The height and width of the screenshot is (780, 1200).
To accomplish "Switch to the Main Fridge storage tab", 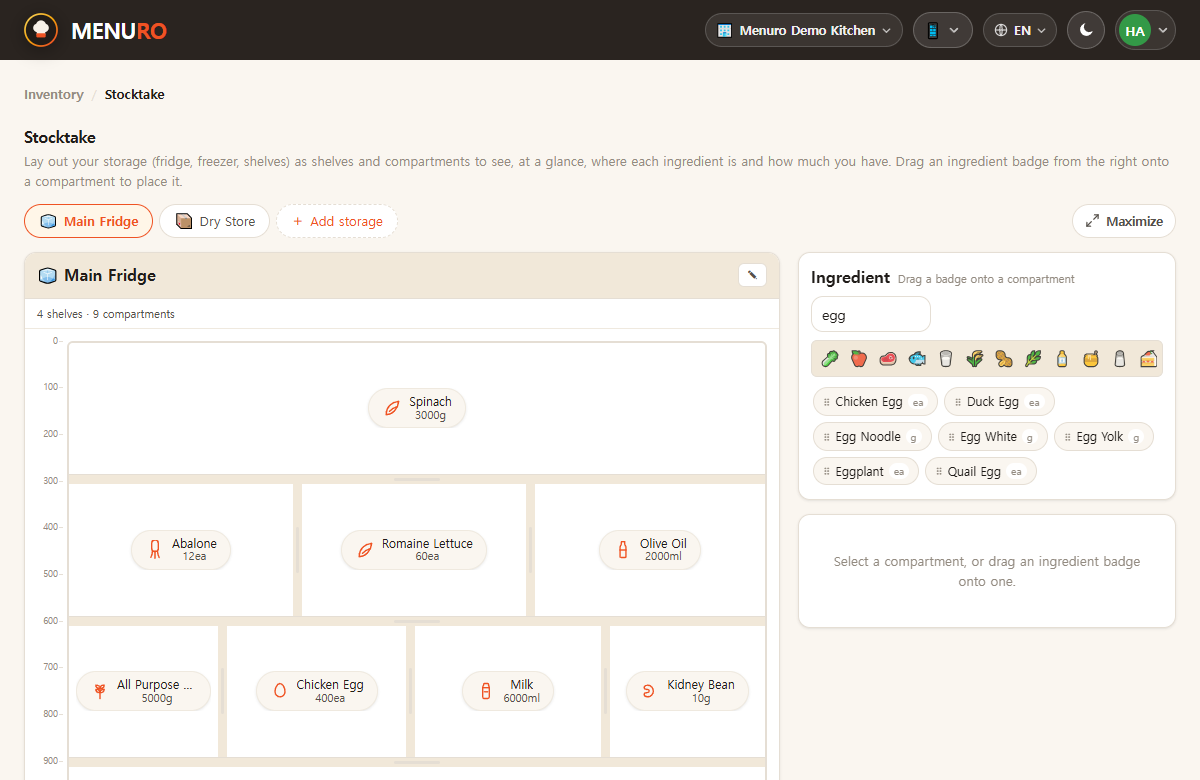I will coord(88,221).
